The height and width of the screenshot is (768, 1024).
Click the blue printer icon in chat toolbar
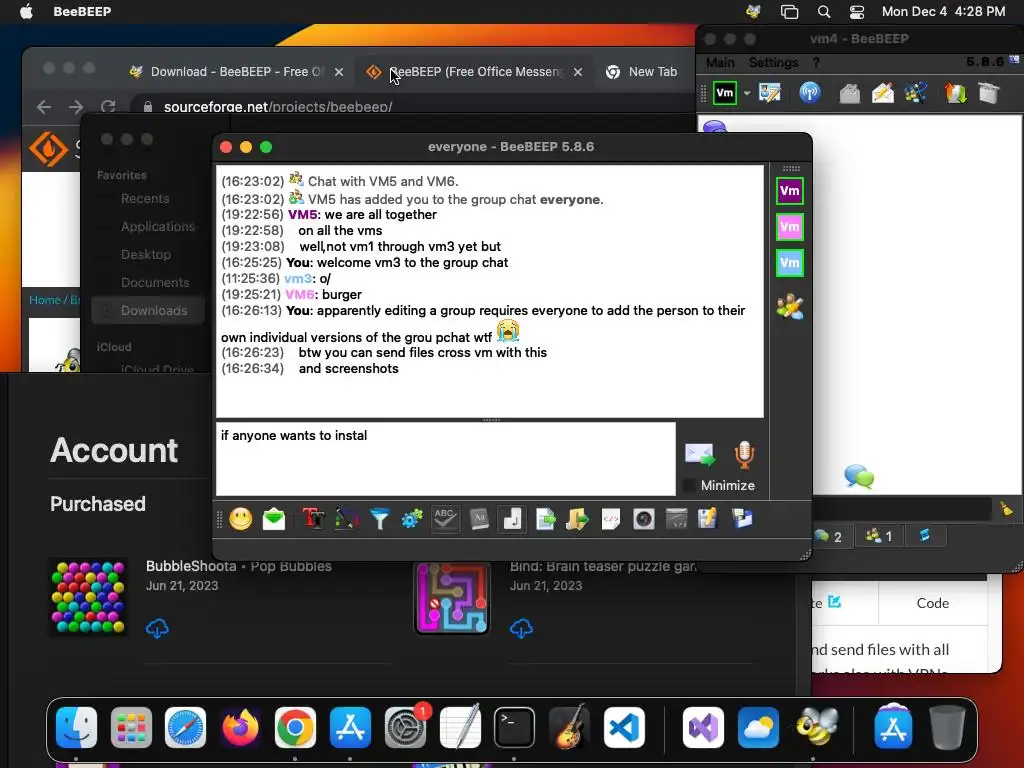pos(742,519)
